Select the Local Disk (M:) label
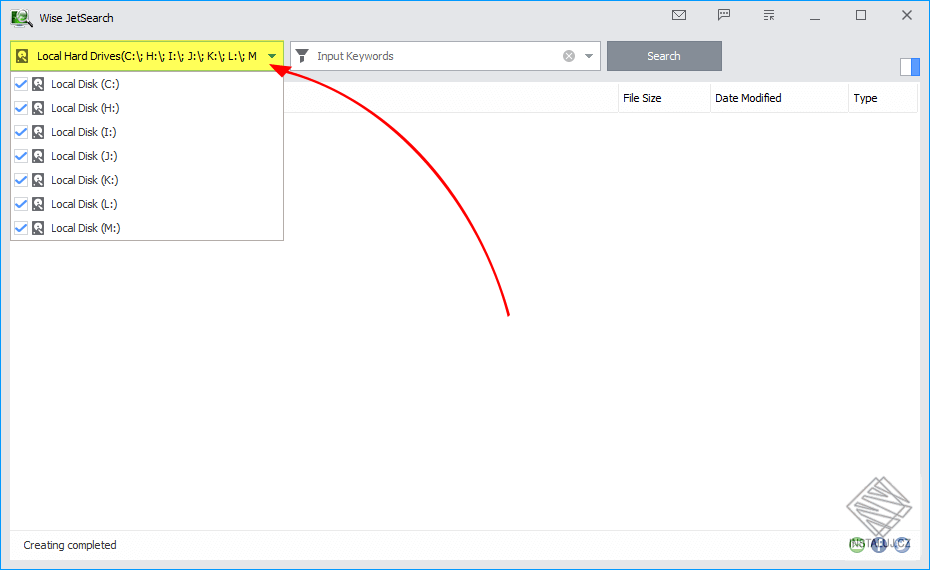The image size is (930, 570). click(x=86, y=228)
